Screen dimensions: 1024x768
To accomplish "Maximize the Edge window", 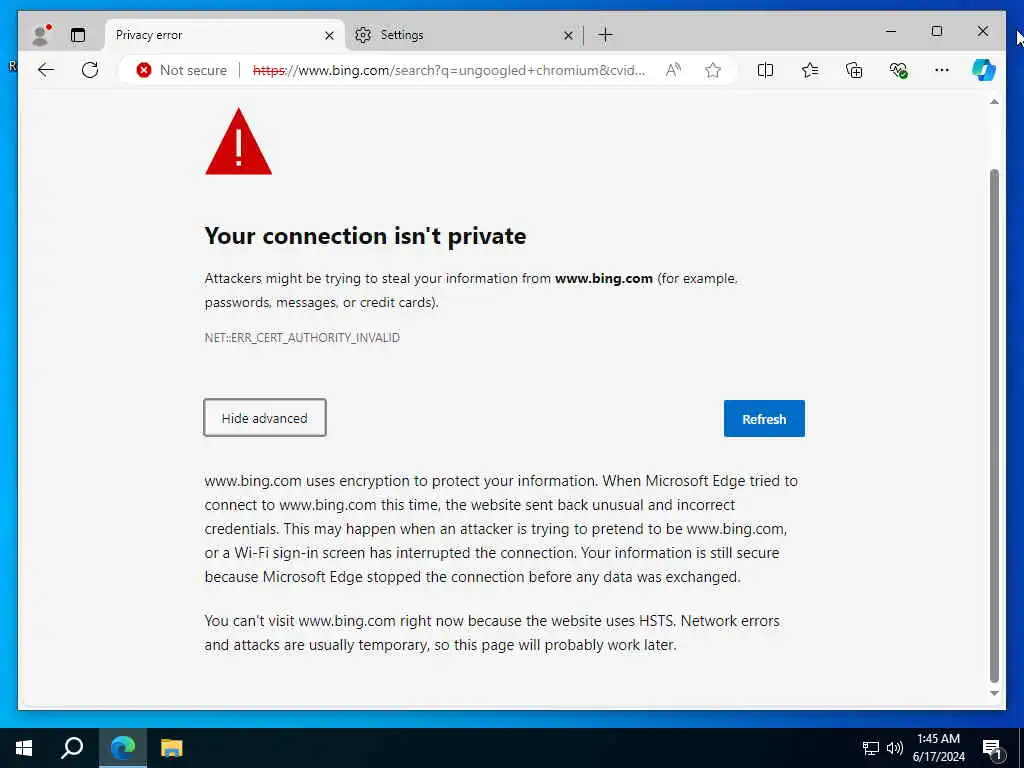I will coord(937,31).
